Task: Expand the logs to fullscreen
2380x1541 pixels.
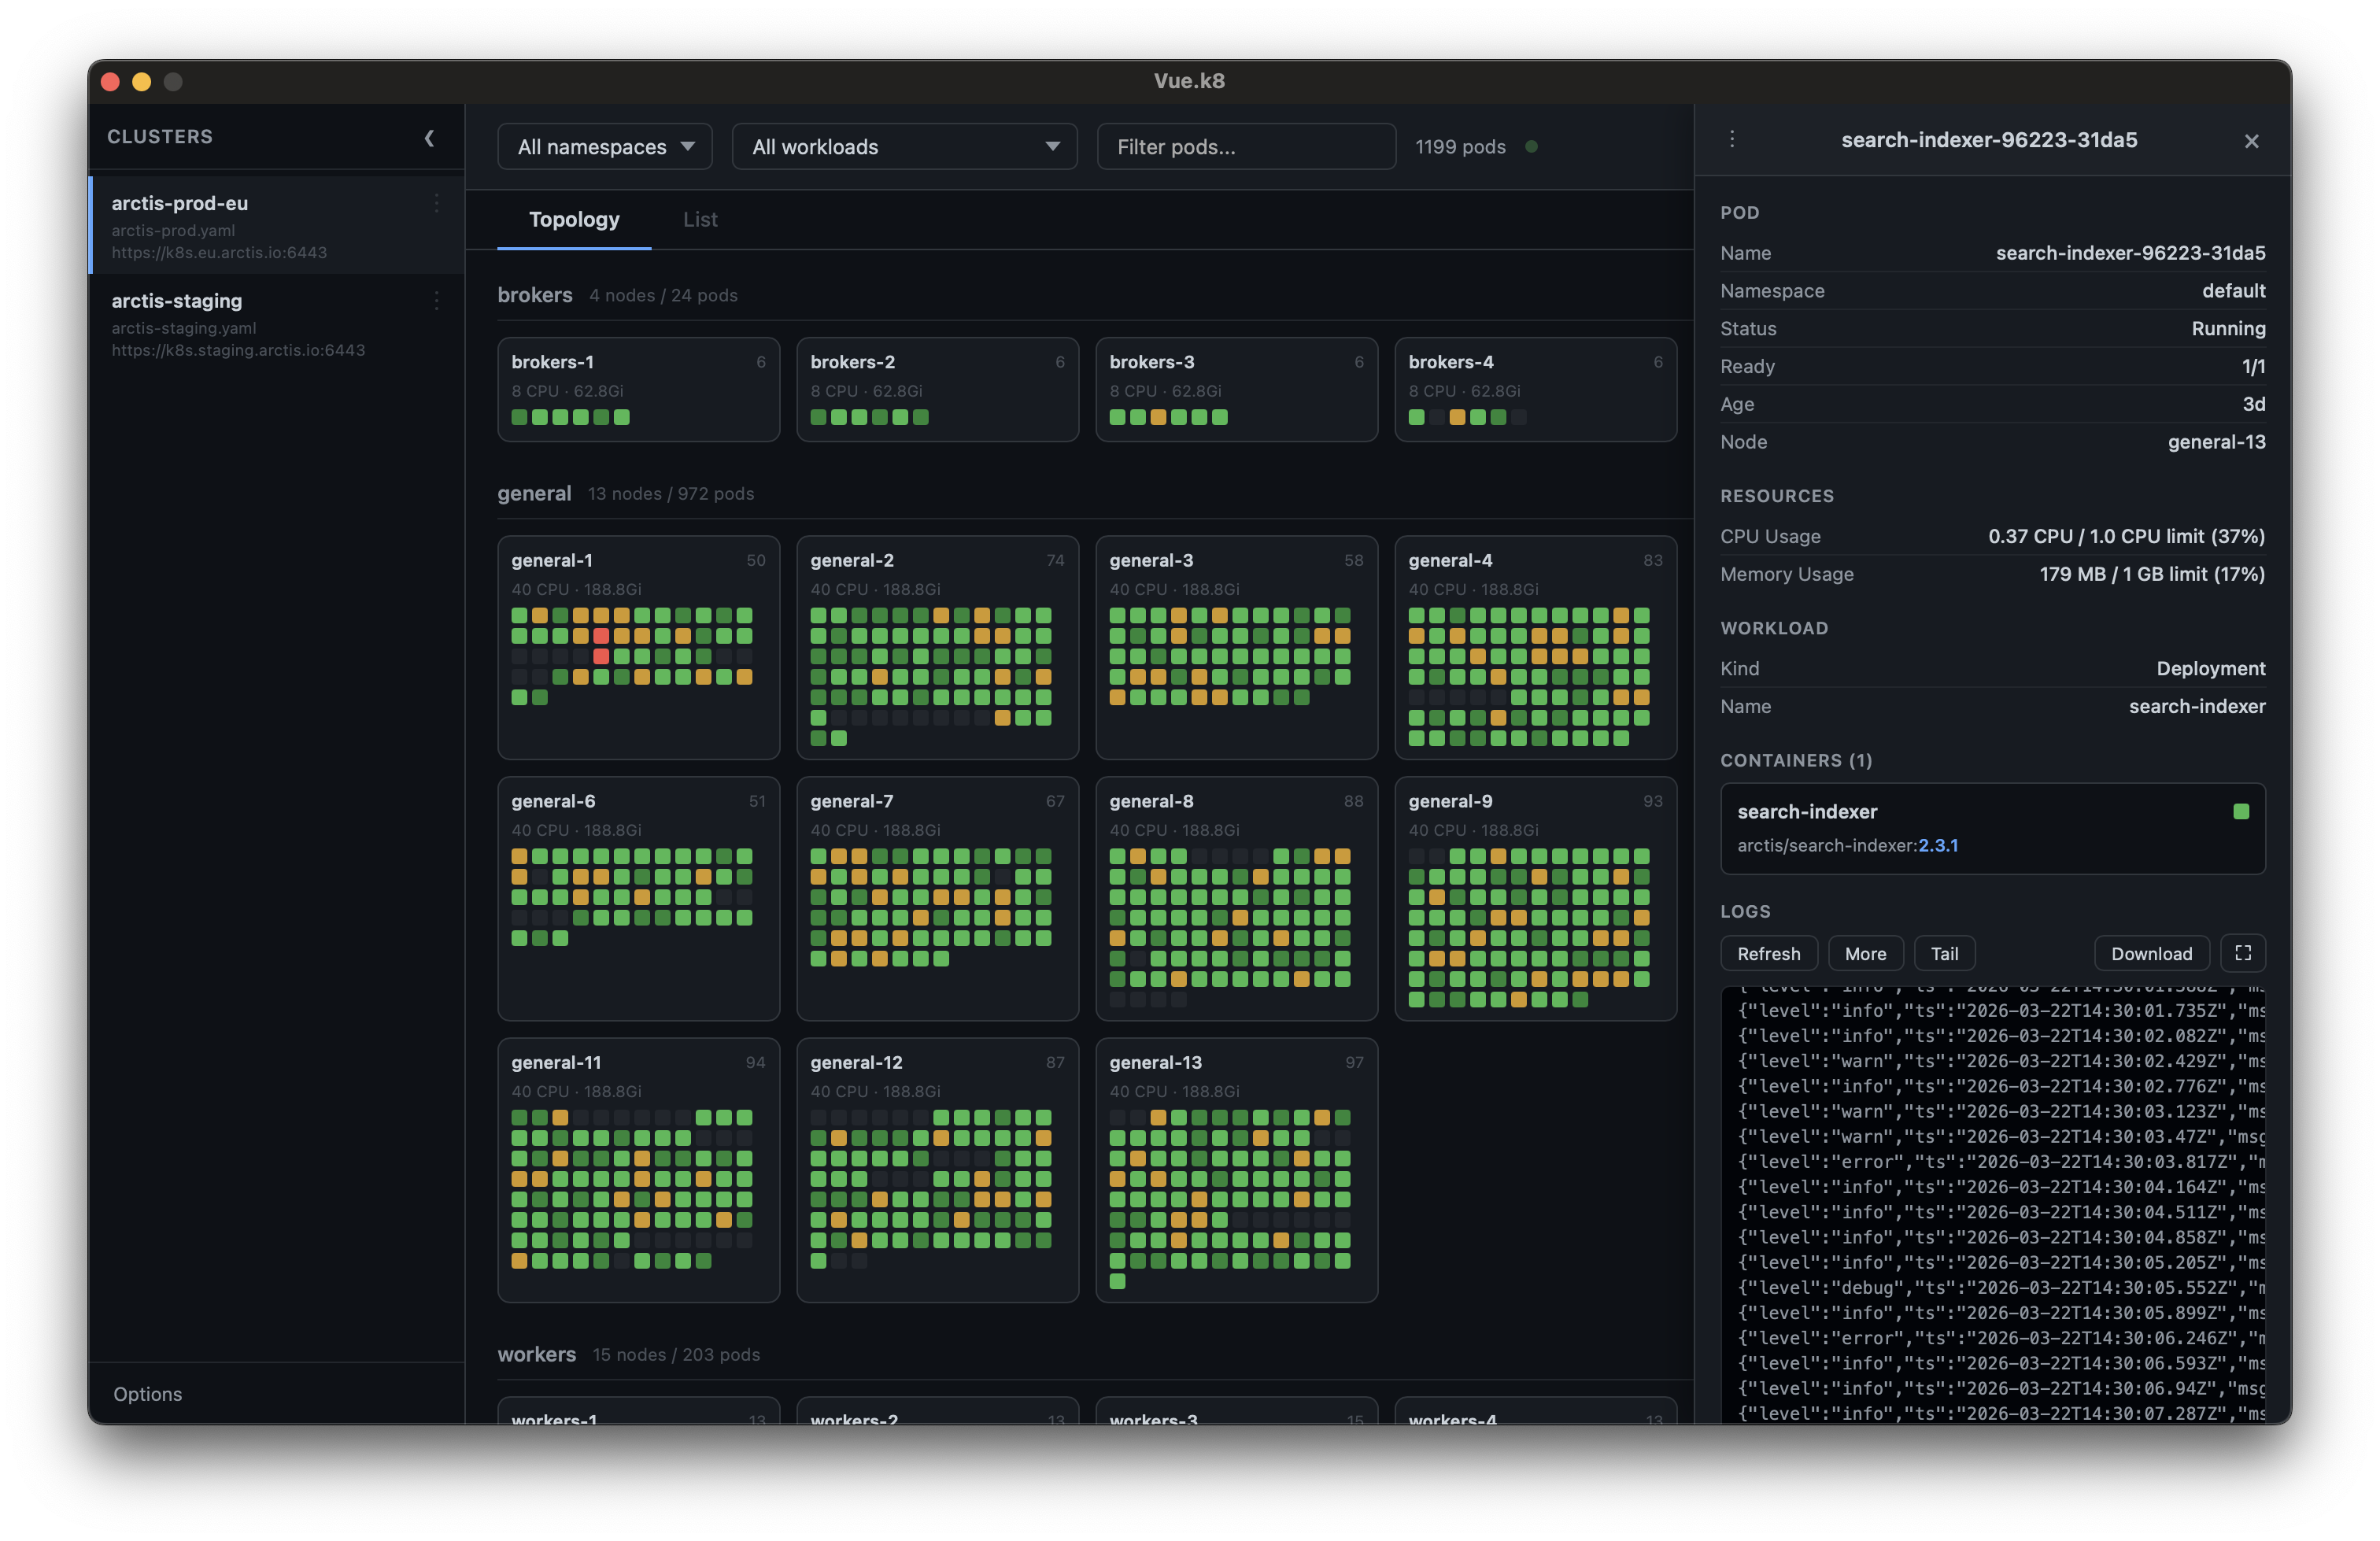Action: [x=2242, y=953]
